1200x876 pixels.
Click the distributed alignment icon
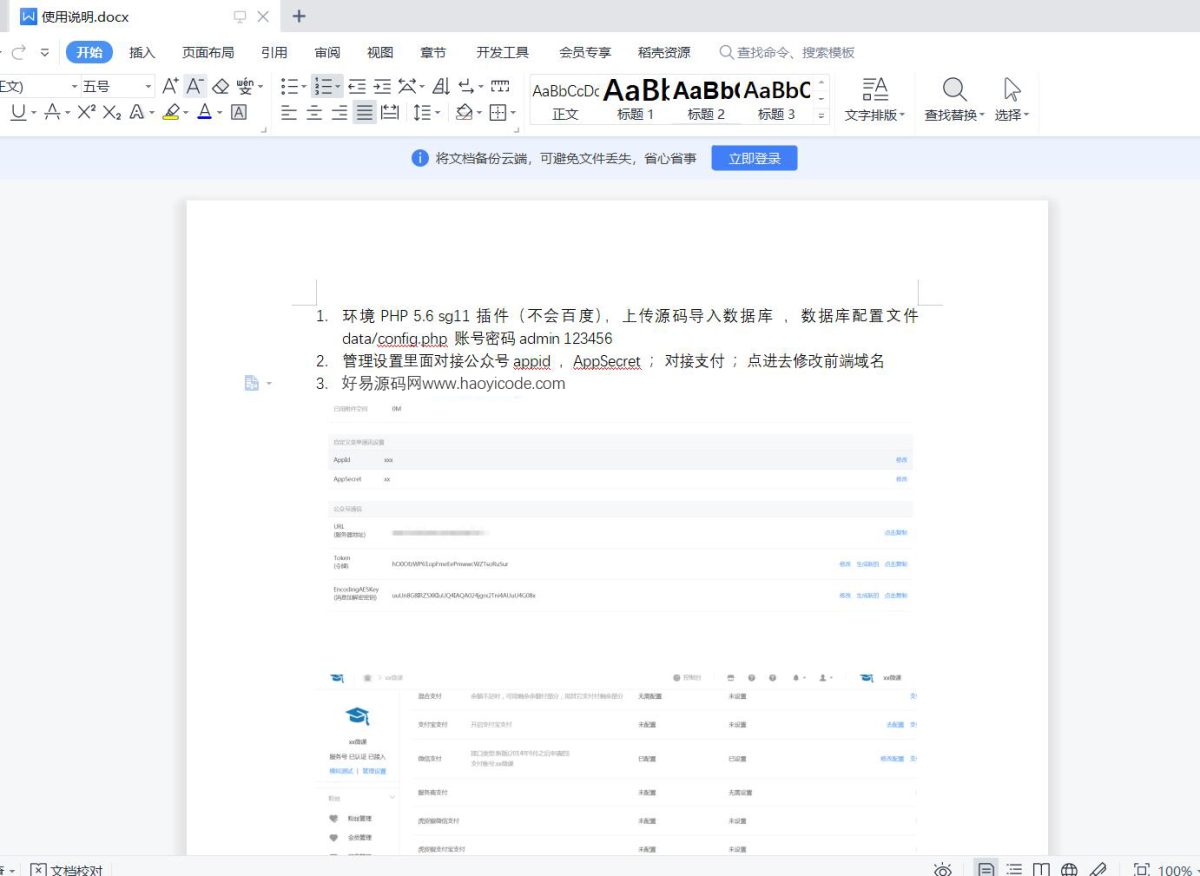coord(391,113)
